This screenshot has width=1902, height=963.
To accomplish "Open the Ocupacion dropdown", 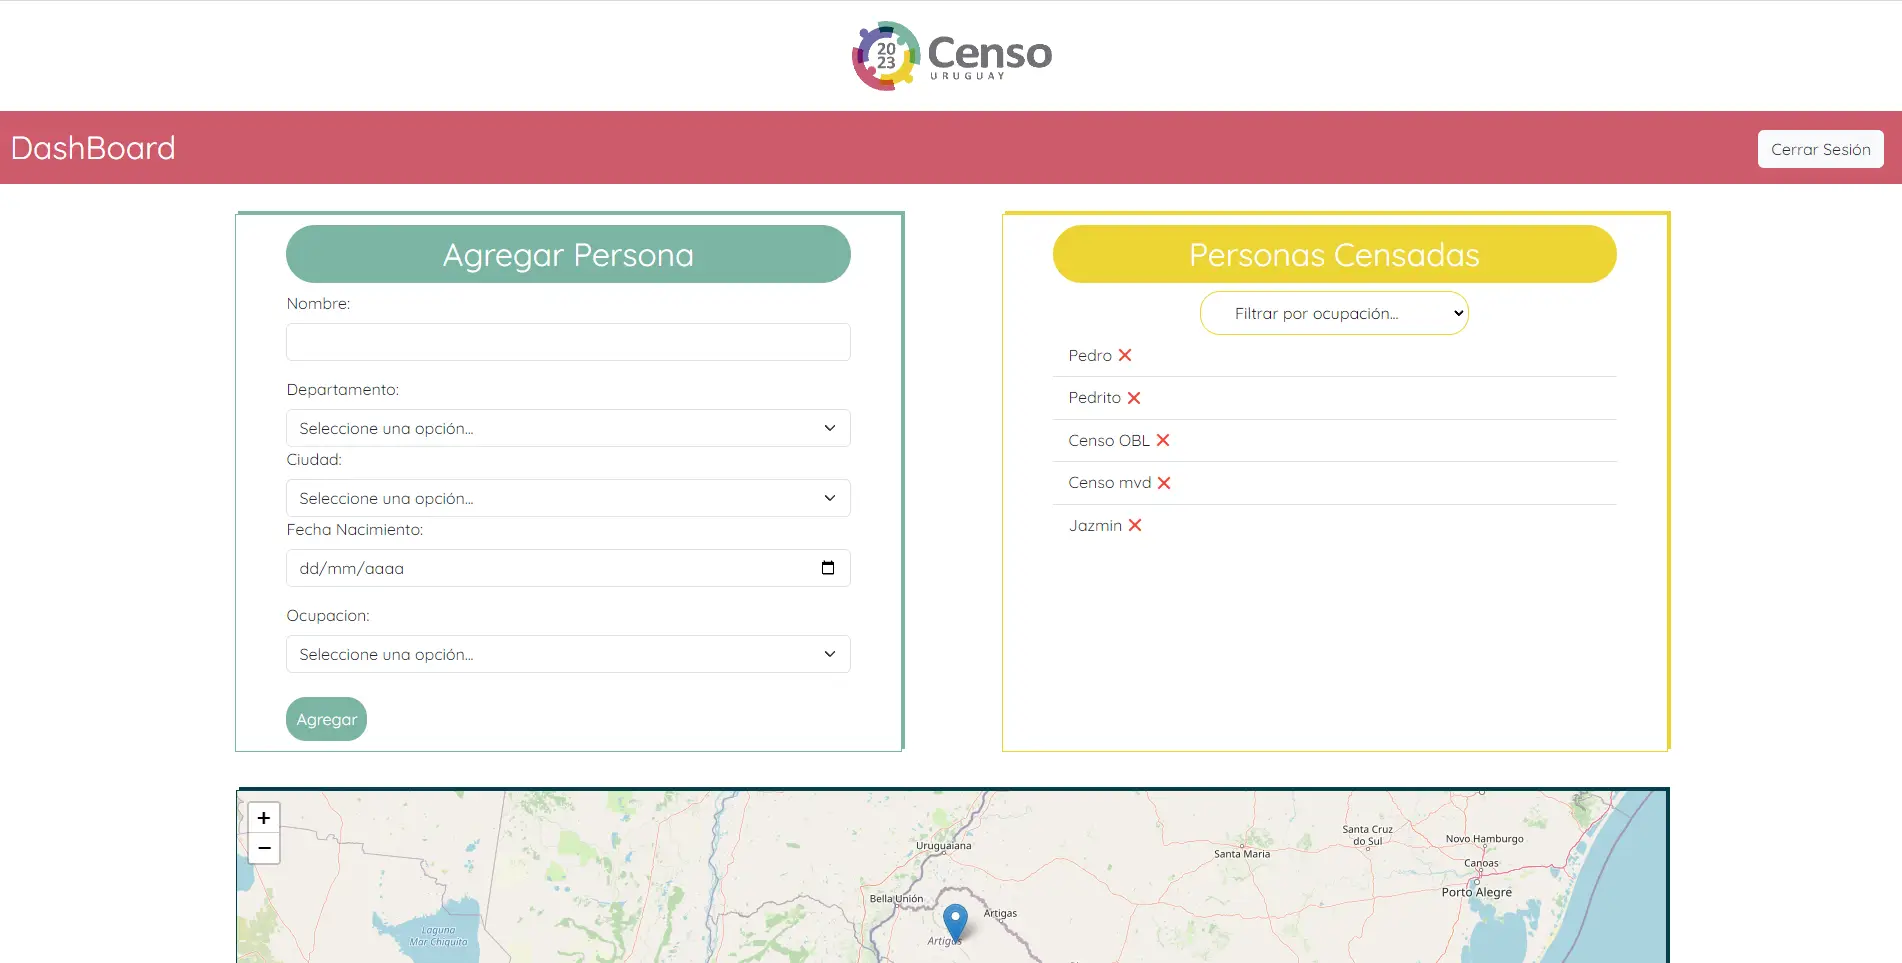I will [568, 654].
